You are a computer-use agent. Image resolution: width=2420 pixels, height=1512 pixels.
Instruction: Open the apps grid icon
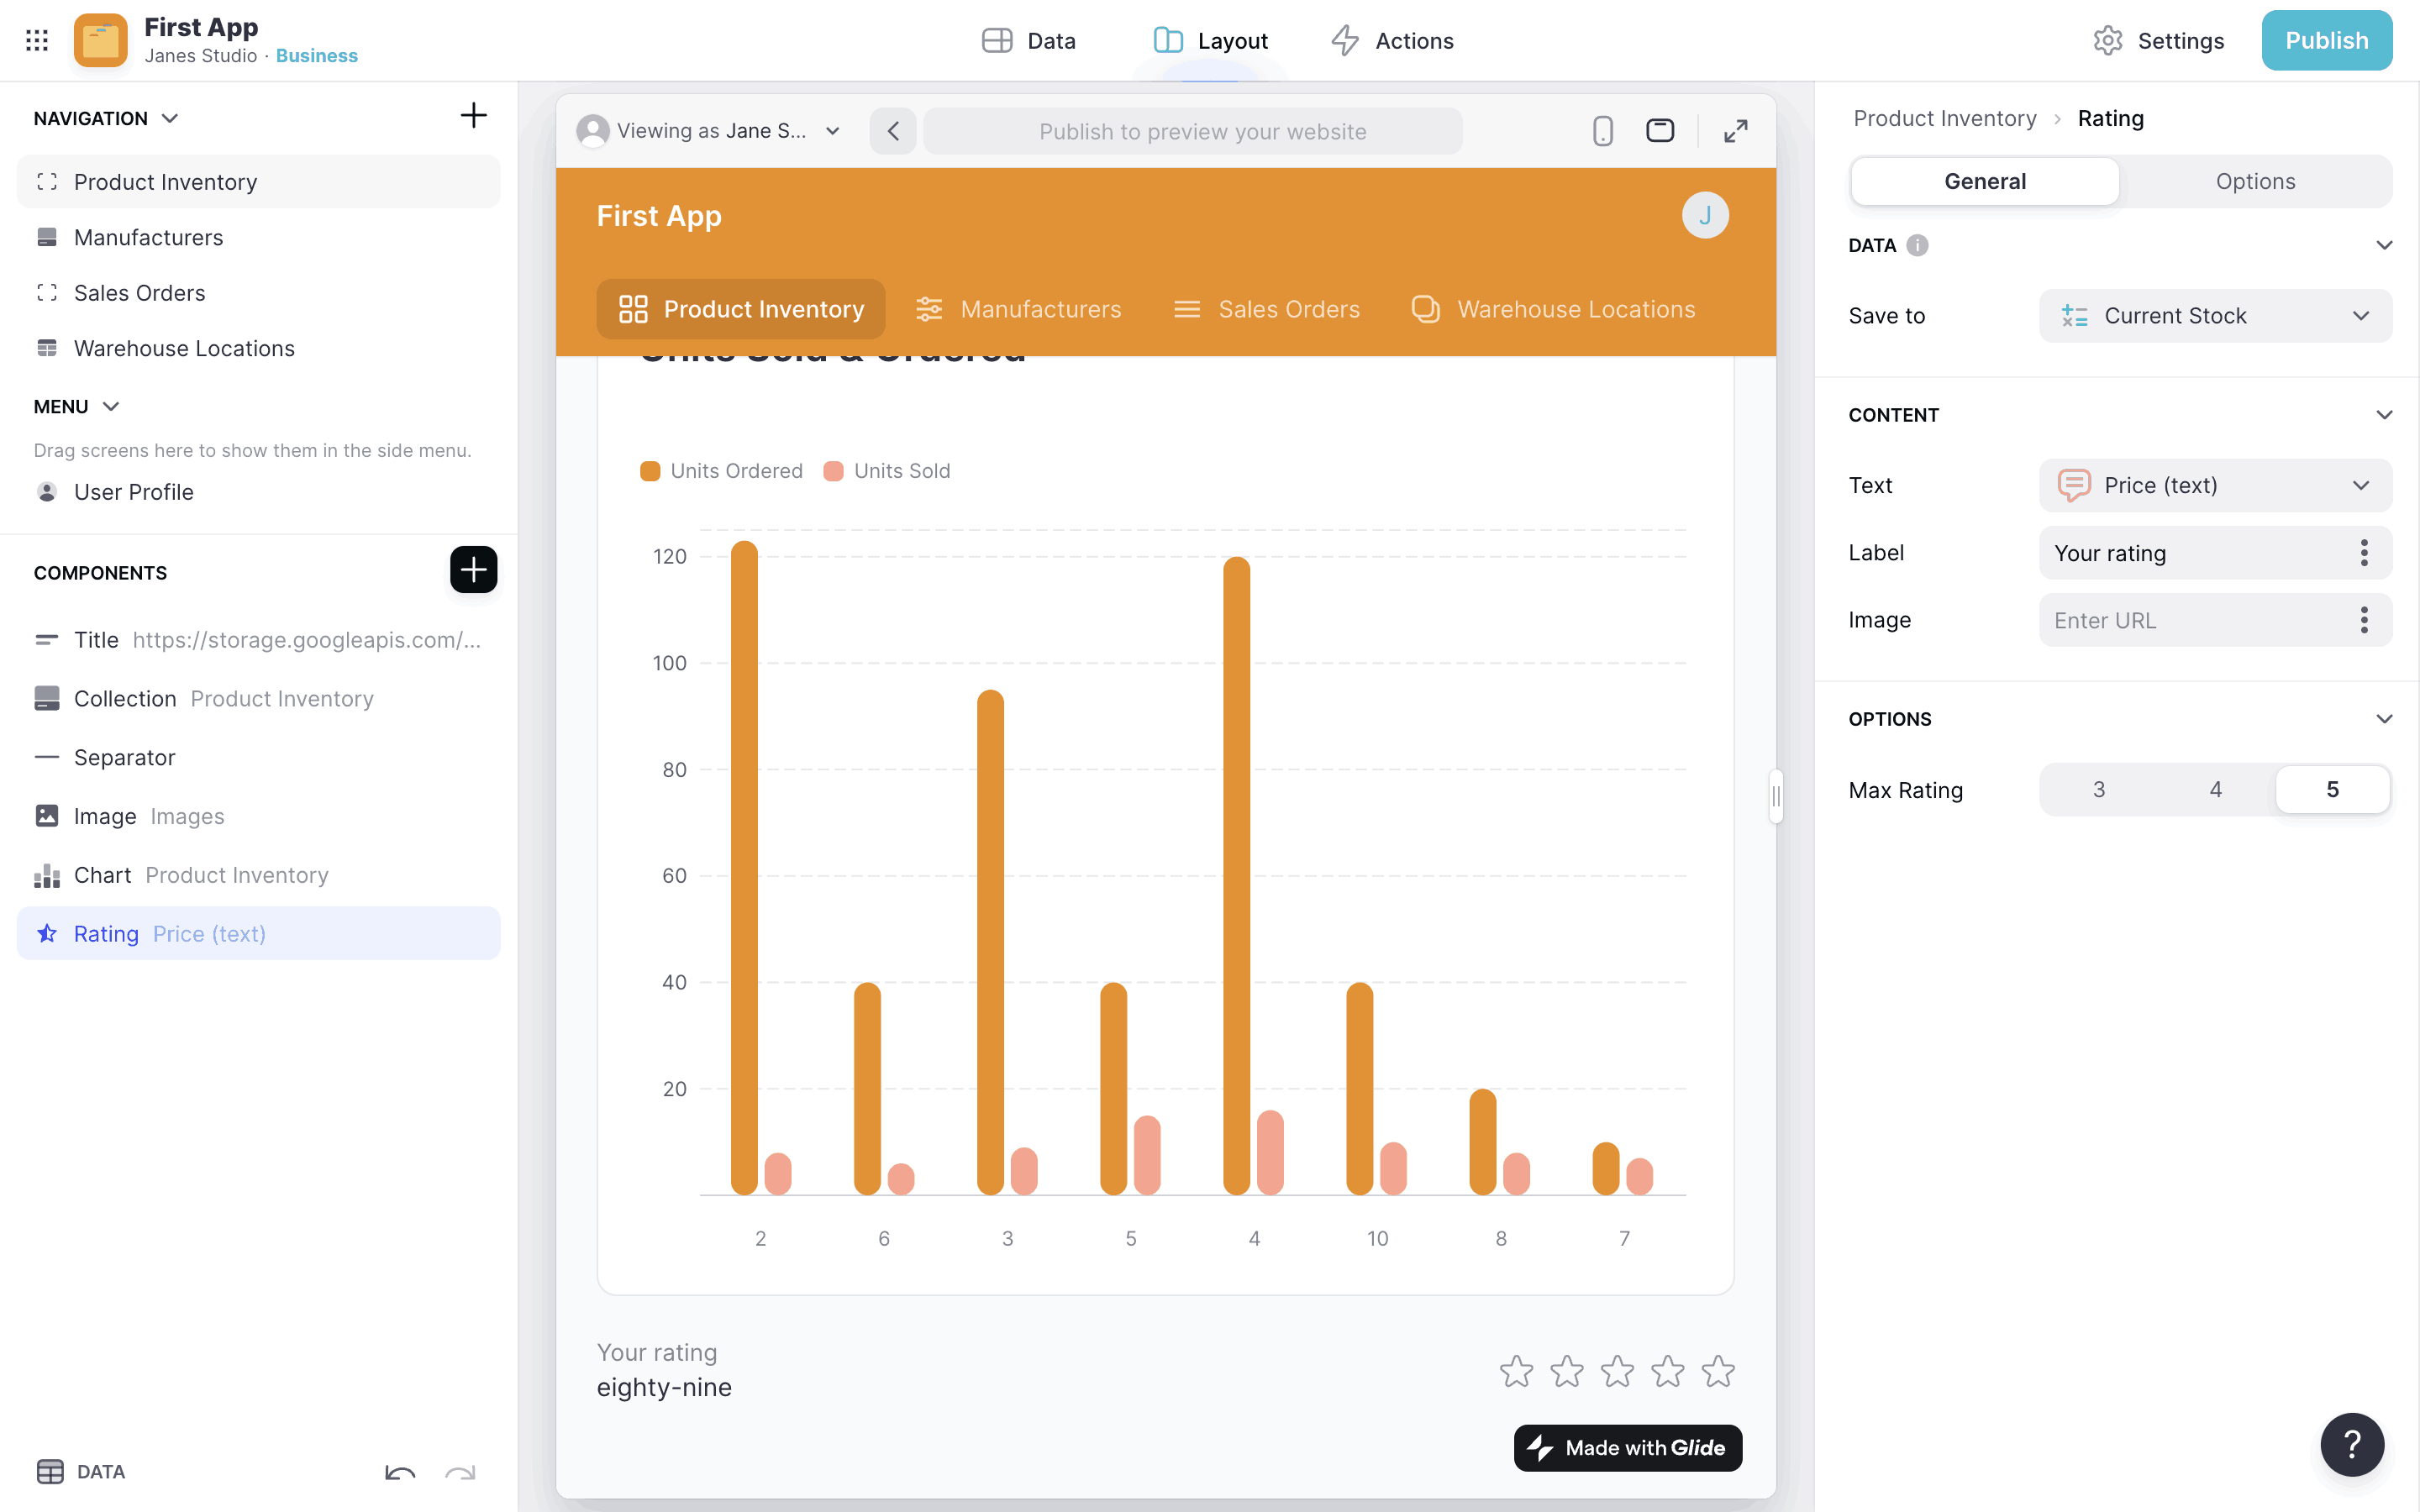point(37,40)
